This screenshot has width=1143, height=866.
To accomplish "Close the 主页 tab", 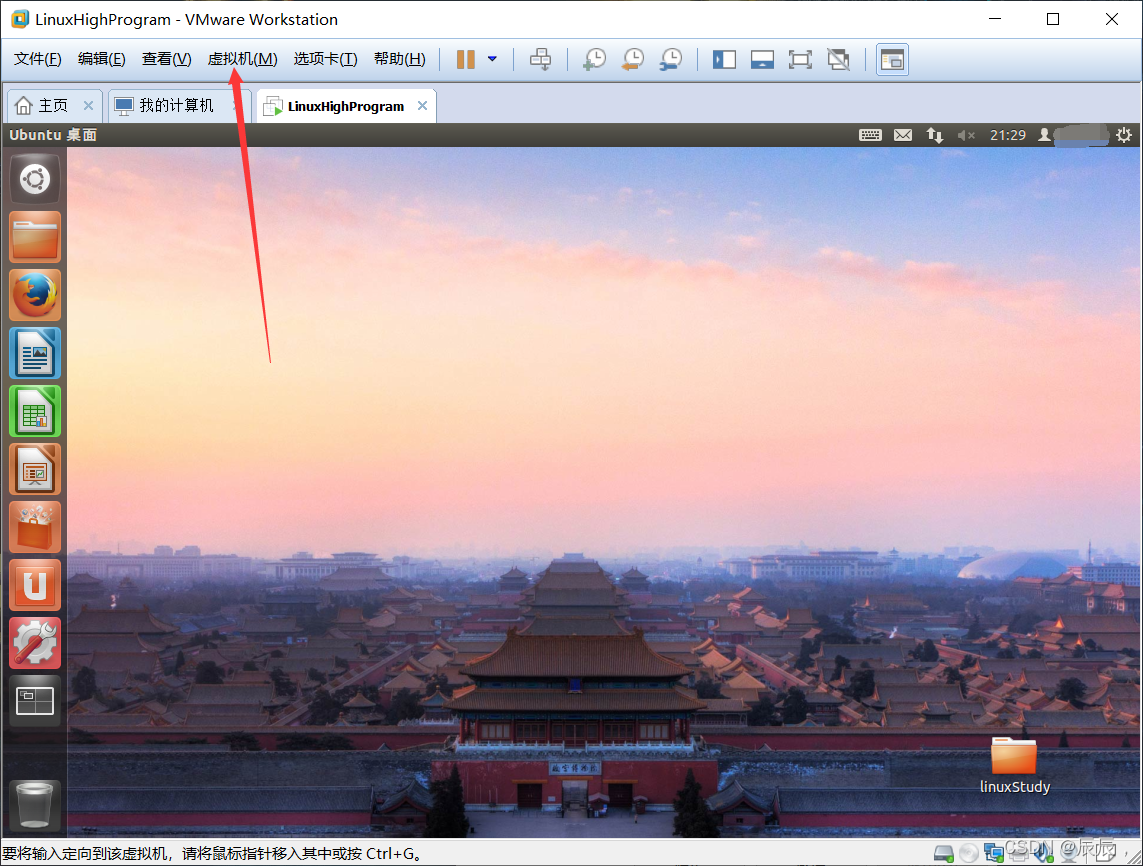I will tap(88, 106).
